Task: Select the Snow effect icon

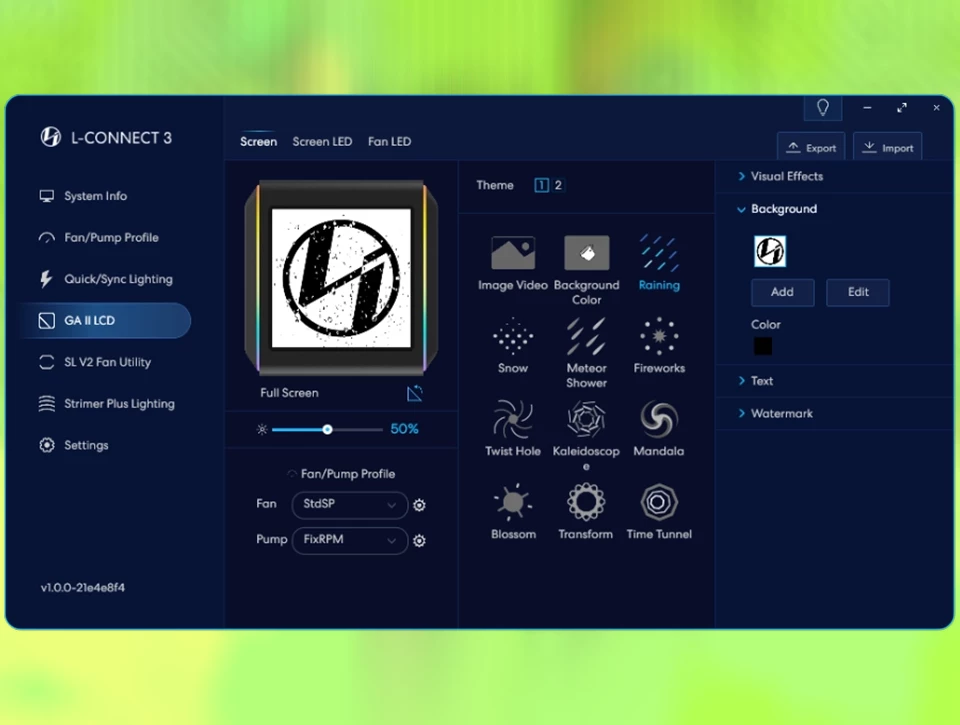Action: [x=513, y=337]
